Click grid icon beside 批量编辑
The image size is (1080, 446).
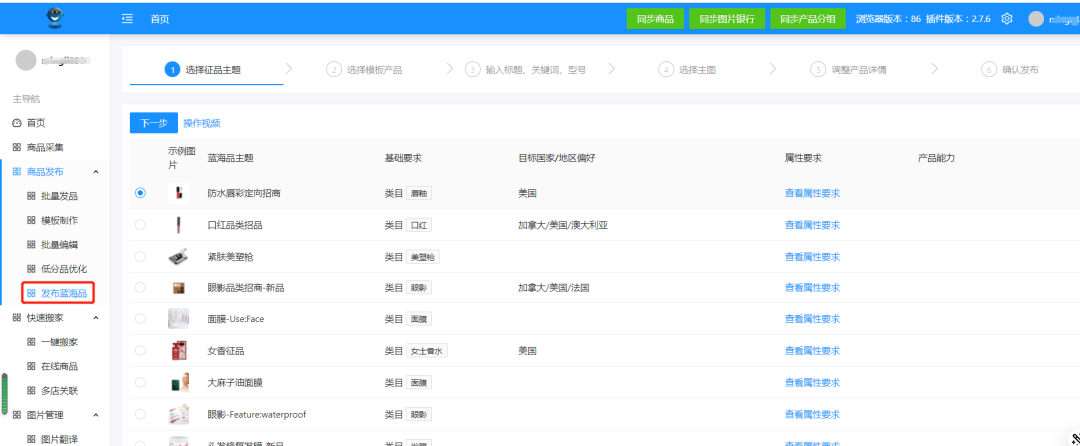click(31, 244)
